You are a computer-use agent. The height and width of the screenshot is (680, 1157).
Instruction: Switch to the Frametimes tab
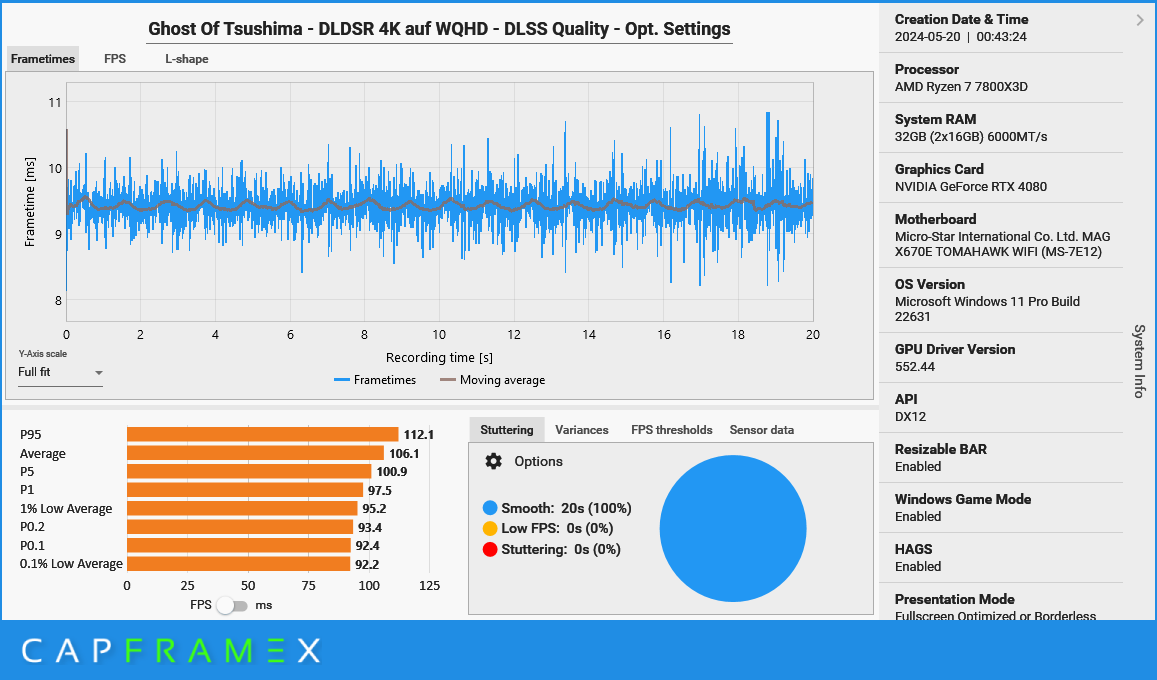[x=43, y=59]
